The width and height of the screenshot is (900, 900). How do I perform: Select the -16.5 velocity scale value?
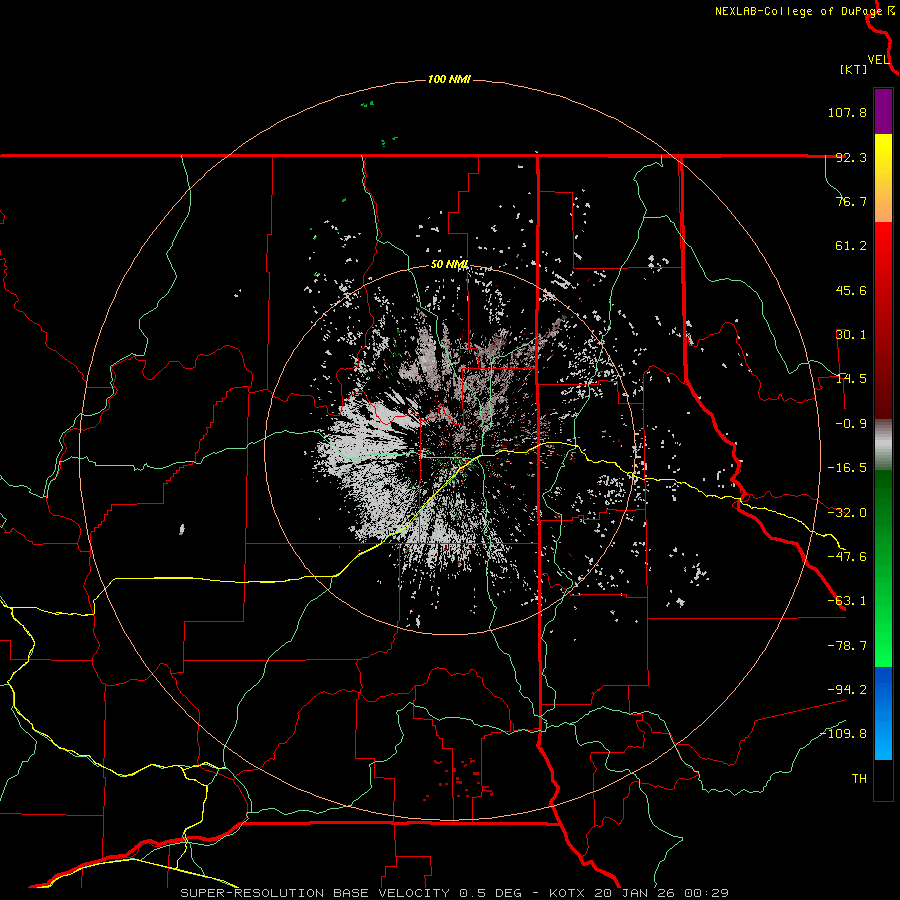click(847, 468)
